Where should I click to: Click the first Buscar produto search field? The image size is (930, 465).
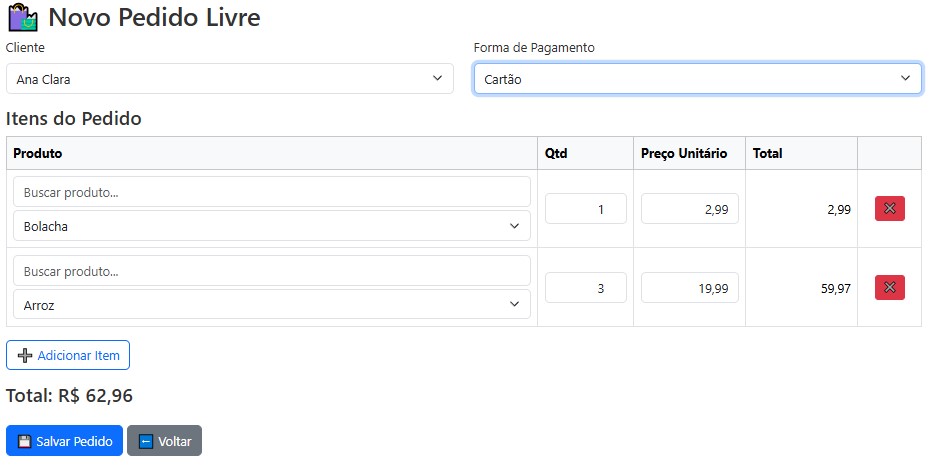pyautogui.click(x=271, y=192)
